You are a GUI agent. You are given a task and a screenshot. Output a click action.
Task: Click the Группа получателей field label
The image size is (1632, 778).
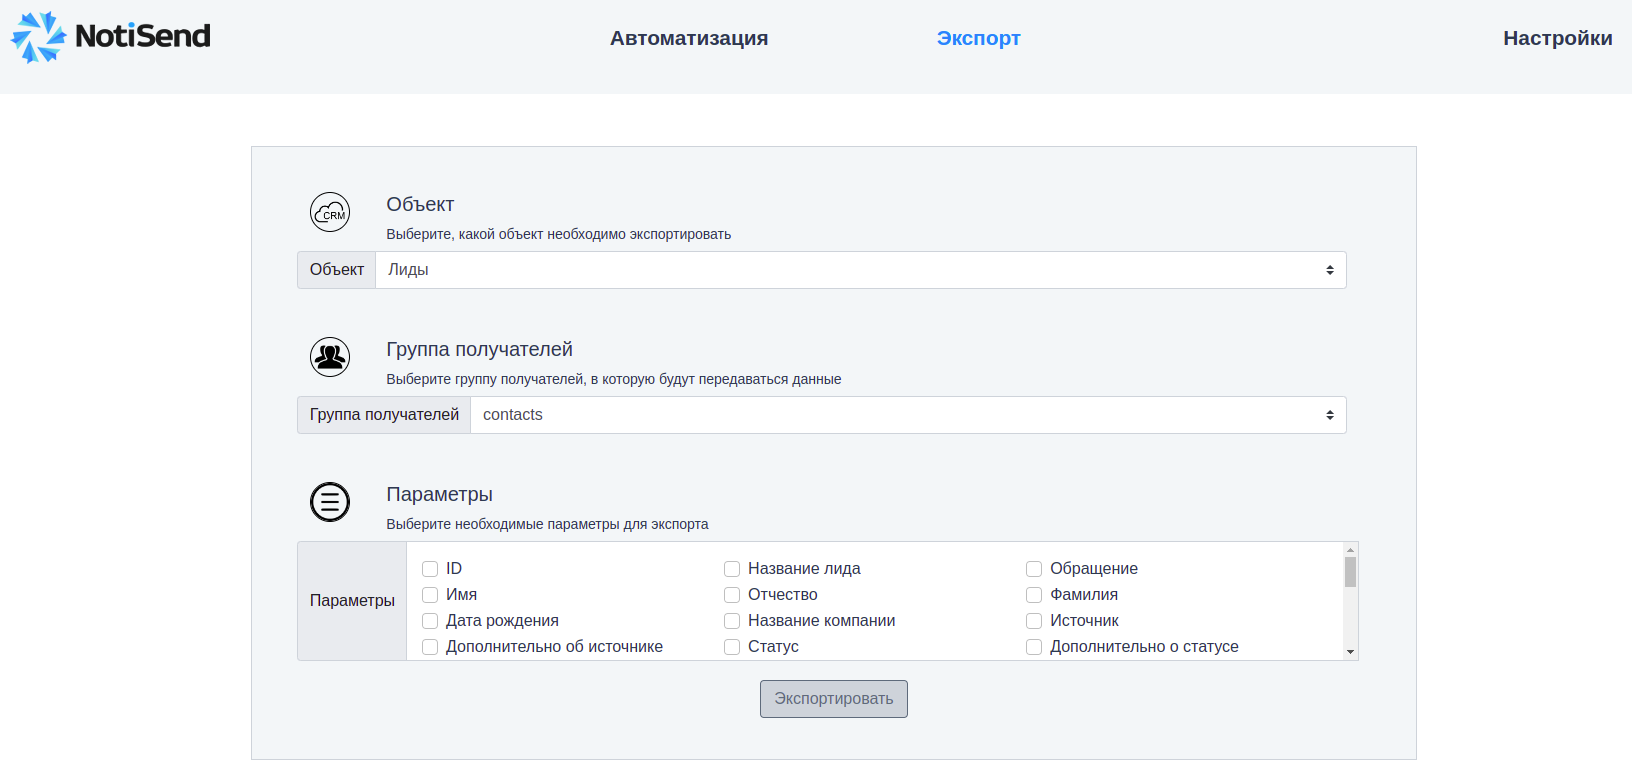pyautogui.click(x=384, y=415)
